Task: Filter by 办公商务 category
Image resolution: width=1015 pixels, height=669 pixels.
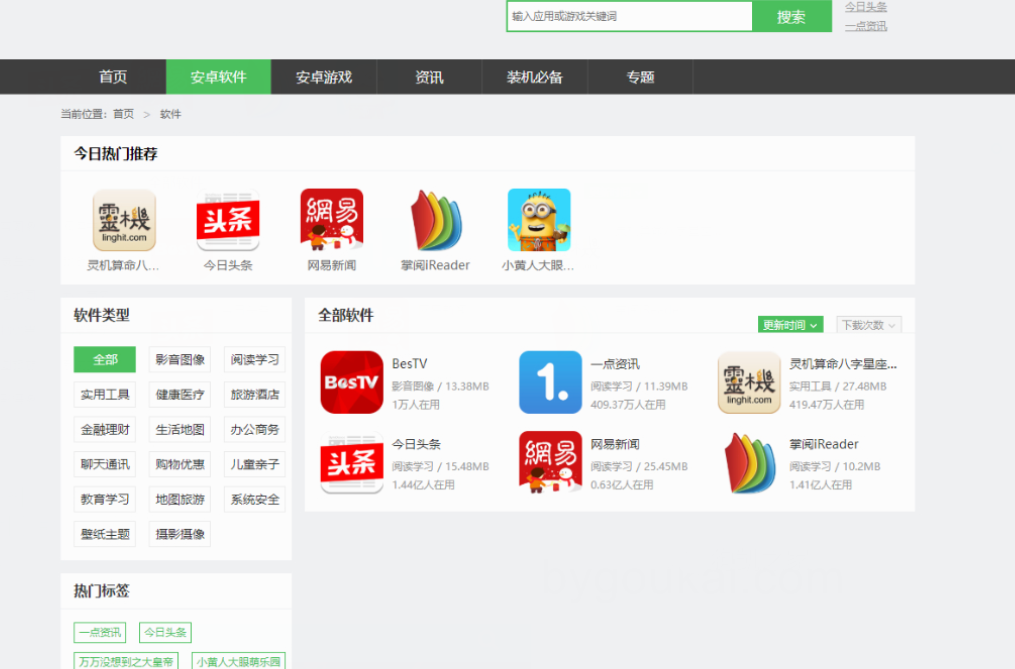Action: coord(255,429)
